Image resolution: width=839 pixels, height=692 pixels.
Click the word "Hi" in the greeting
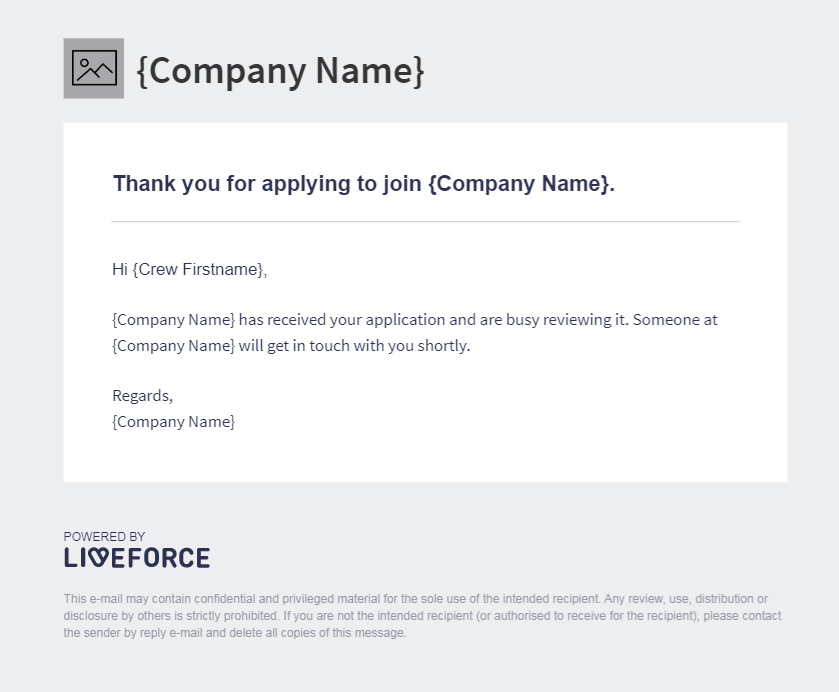click(120, 270)
